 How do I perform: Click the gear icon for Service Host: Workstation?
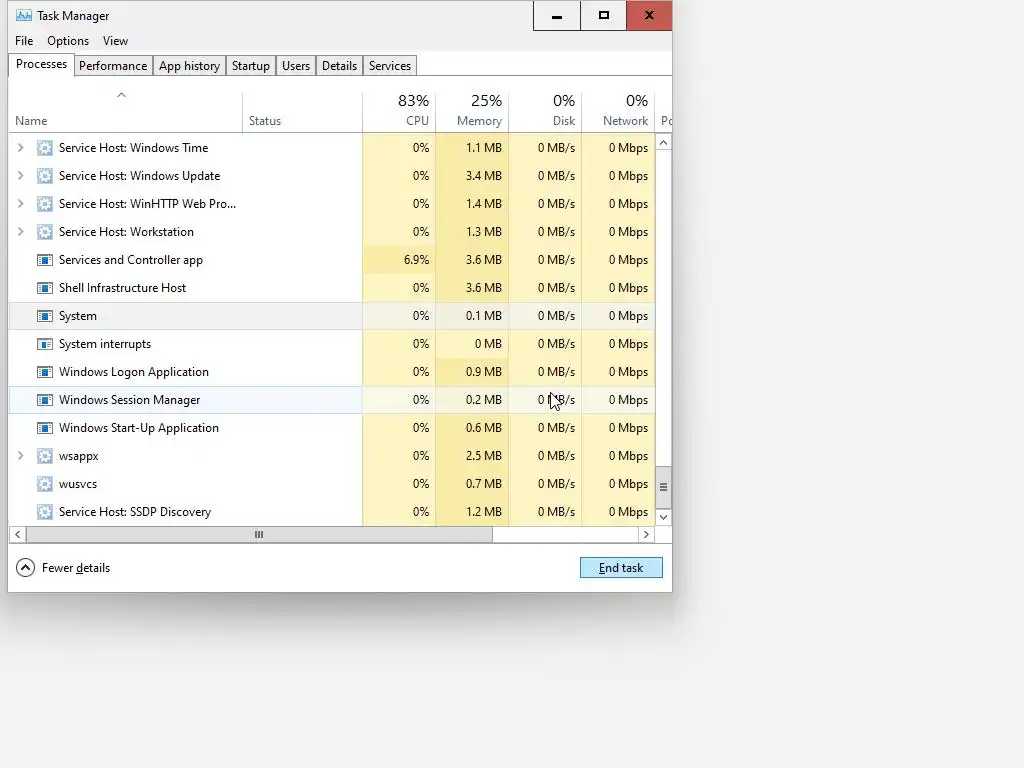point(44,232)
